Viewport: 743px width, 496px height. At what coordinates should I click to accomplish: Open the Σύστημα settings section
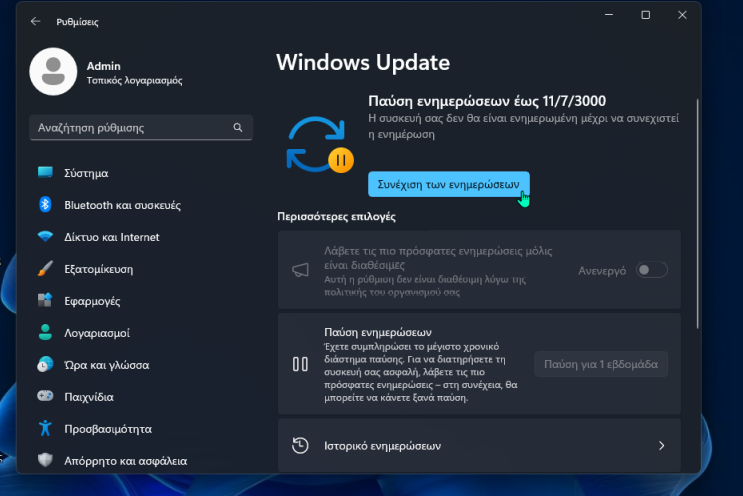pos(86,173)
